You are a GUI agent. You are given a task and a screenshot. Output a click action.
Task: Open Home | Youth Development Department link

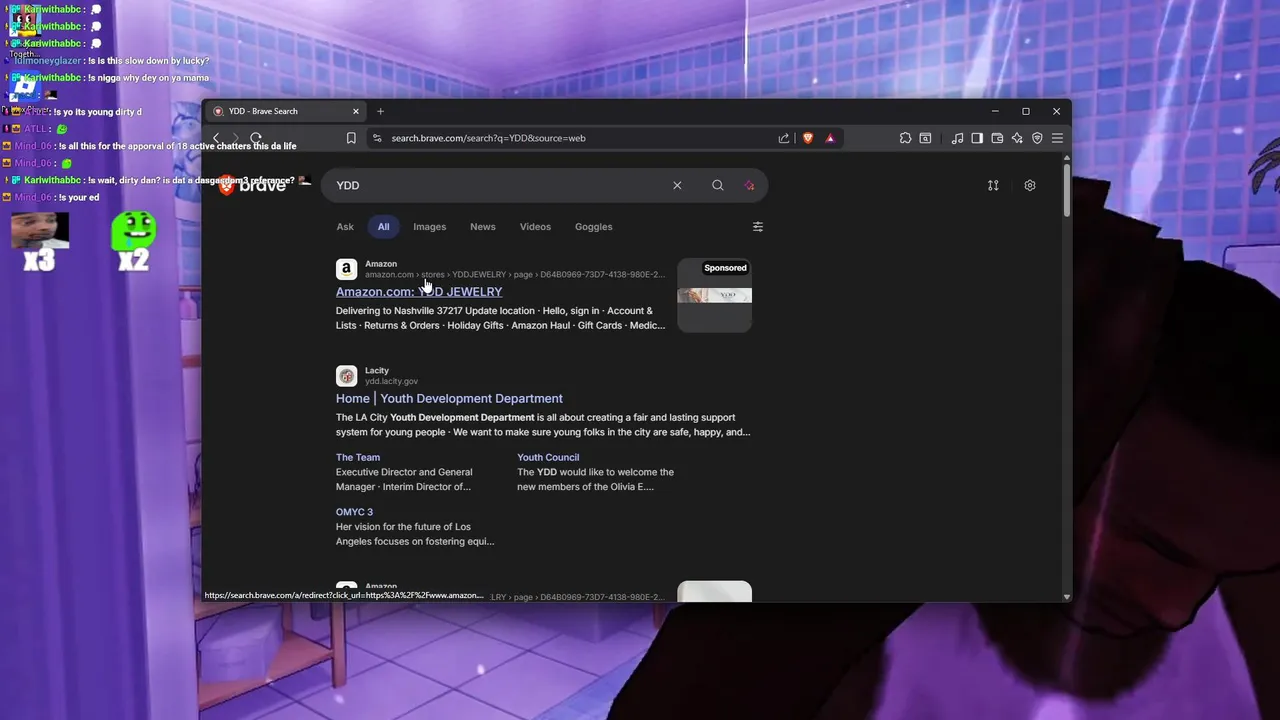click(x=449, y=398)
